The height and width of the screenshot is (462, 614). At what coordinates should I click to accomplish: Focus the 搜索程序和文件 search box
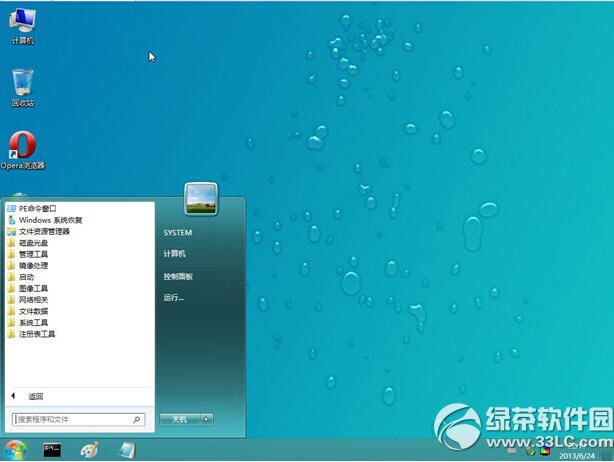pyautogui.click(x=78, y=420)
